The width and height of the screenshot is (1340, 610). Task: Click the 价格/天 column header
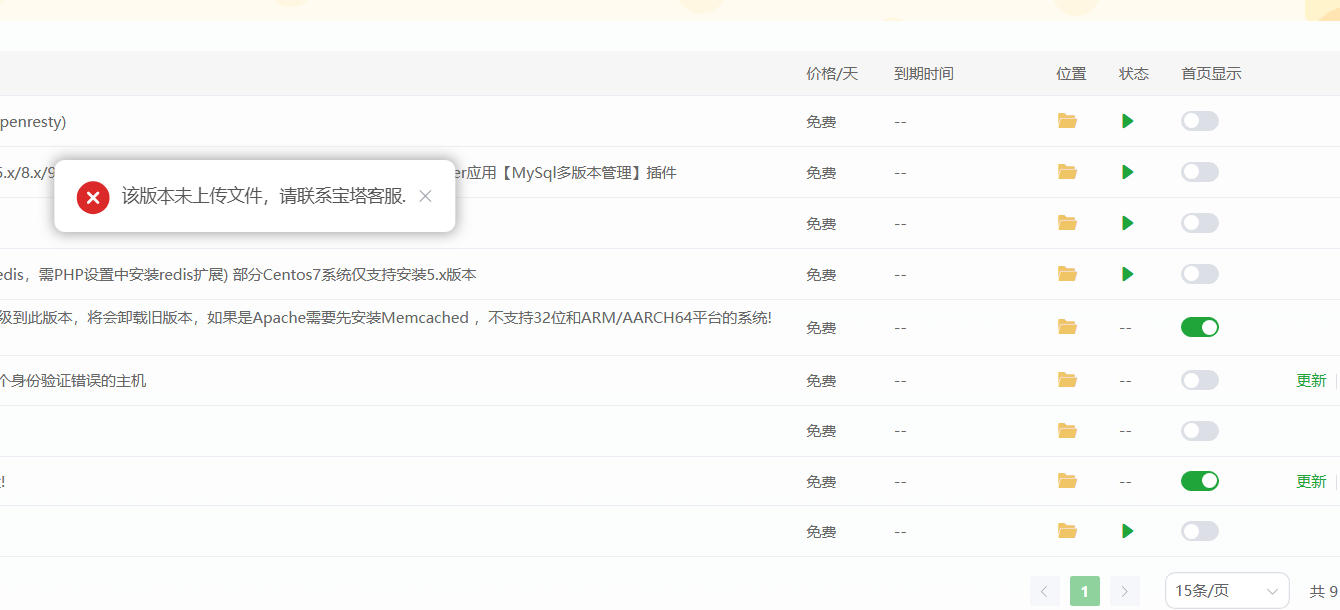coord(832,74)
